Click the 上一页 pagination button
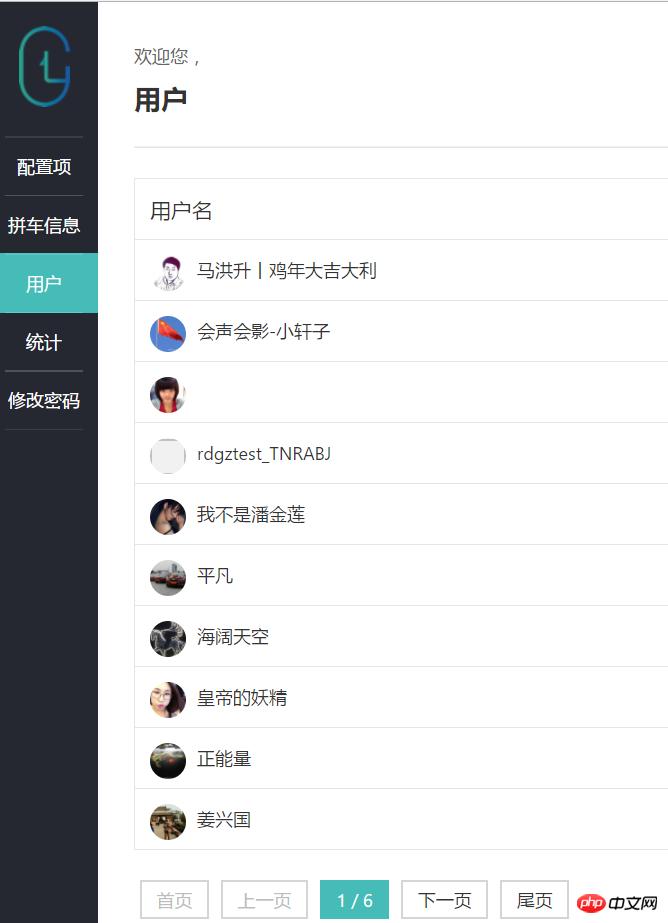This screenshot has width=668, height=923. click(264, 899)
